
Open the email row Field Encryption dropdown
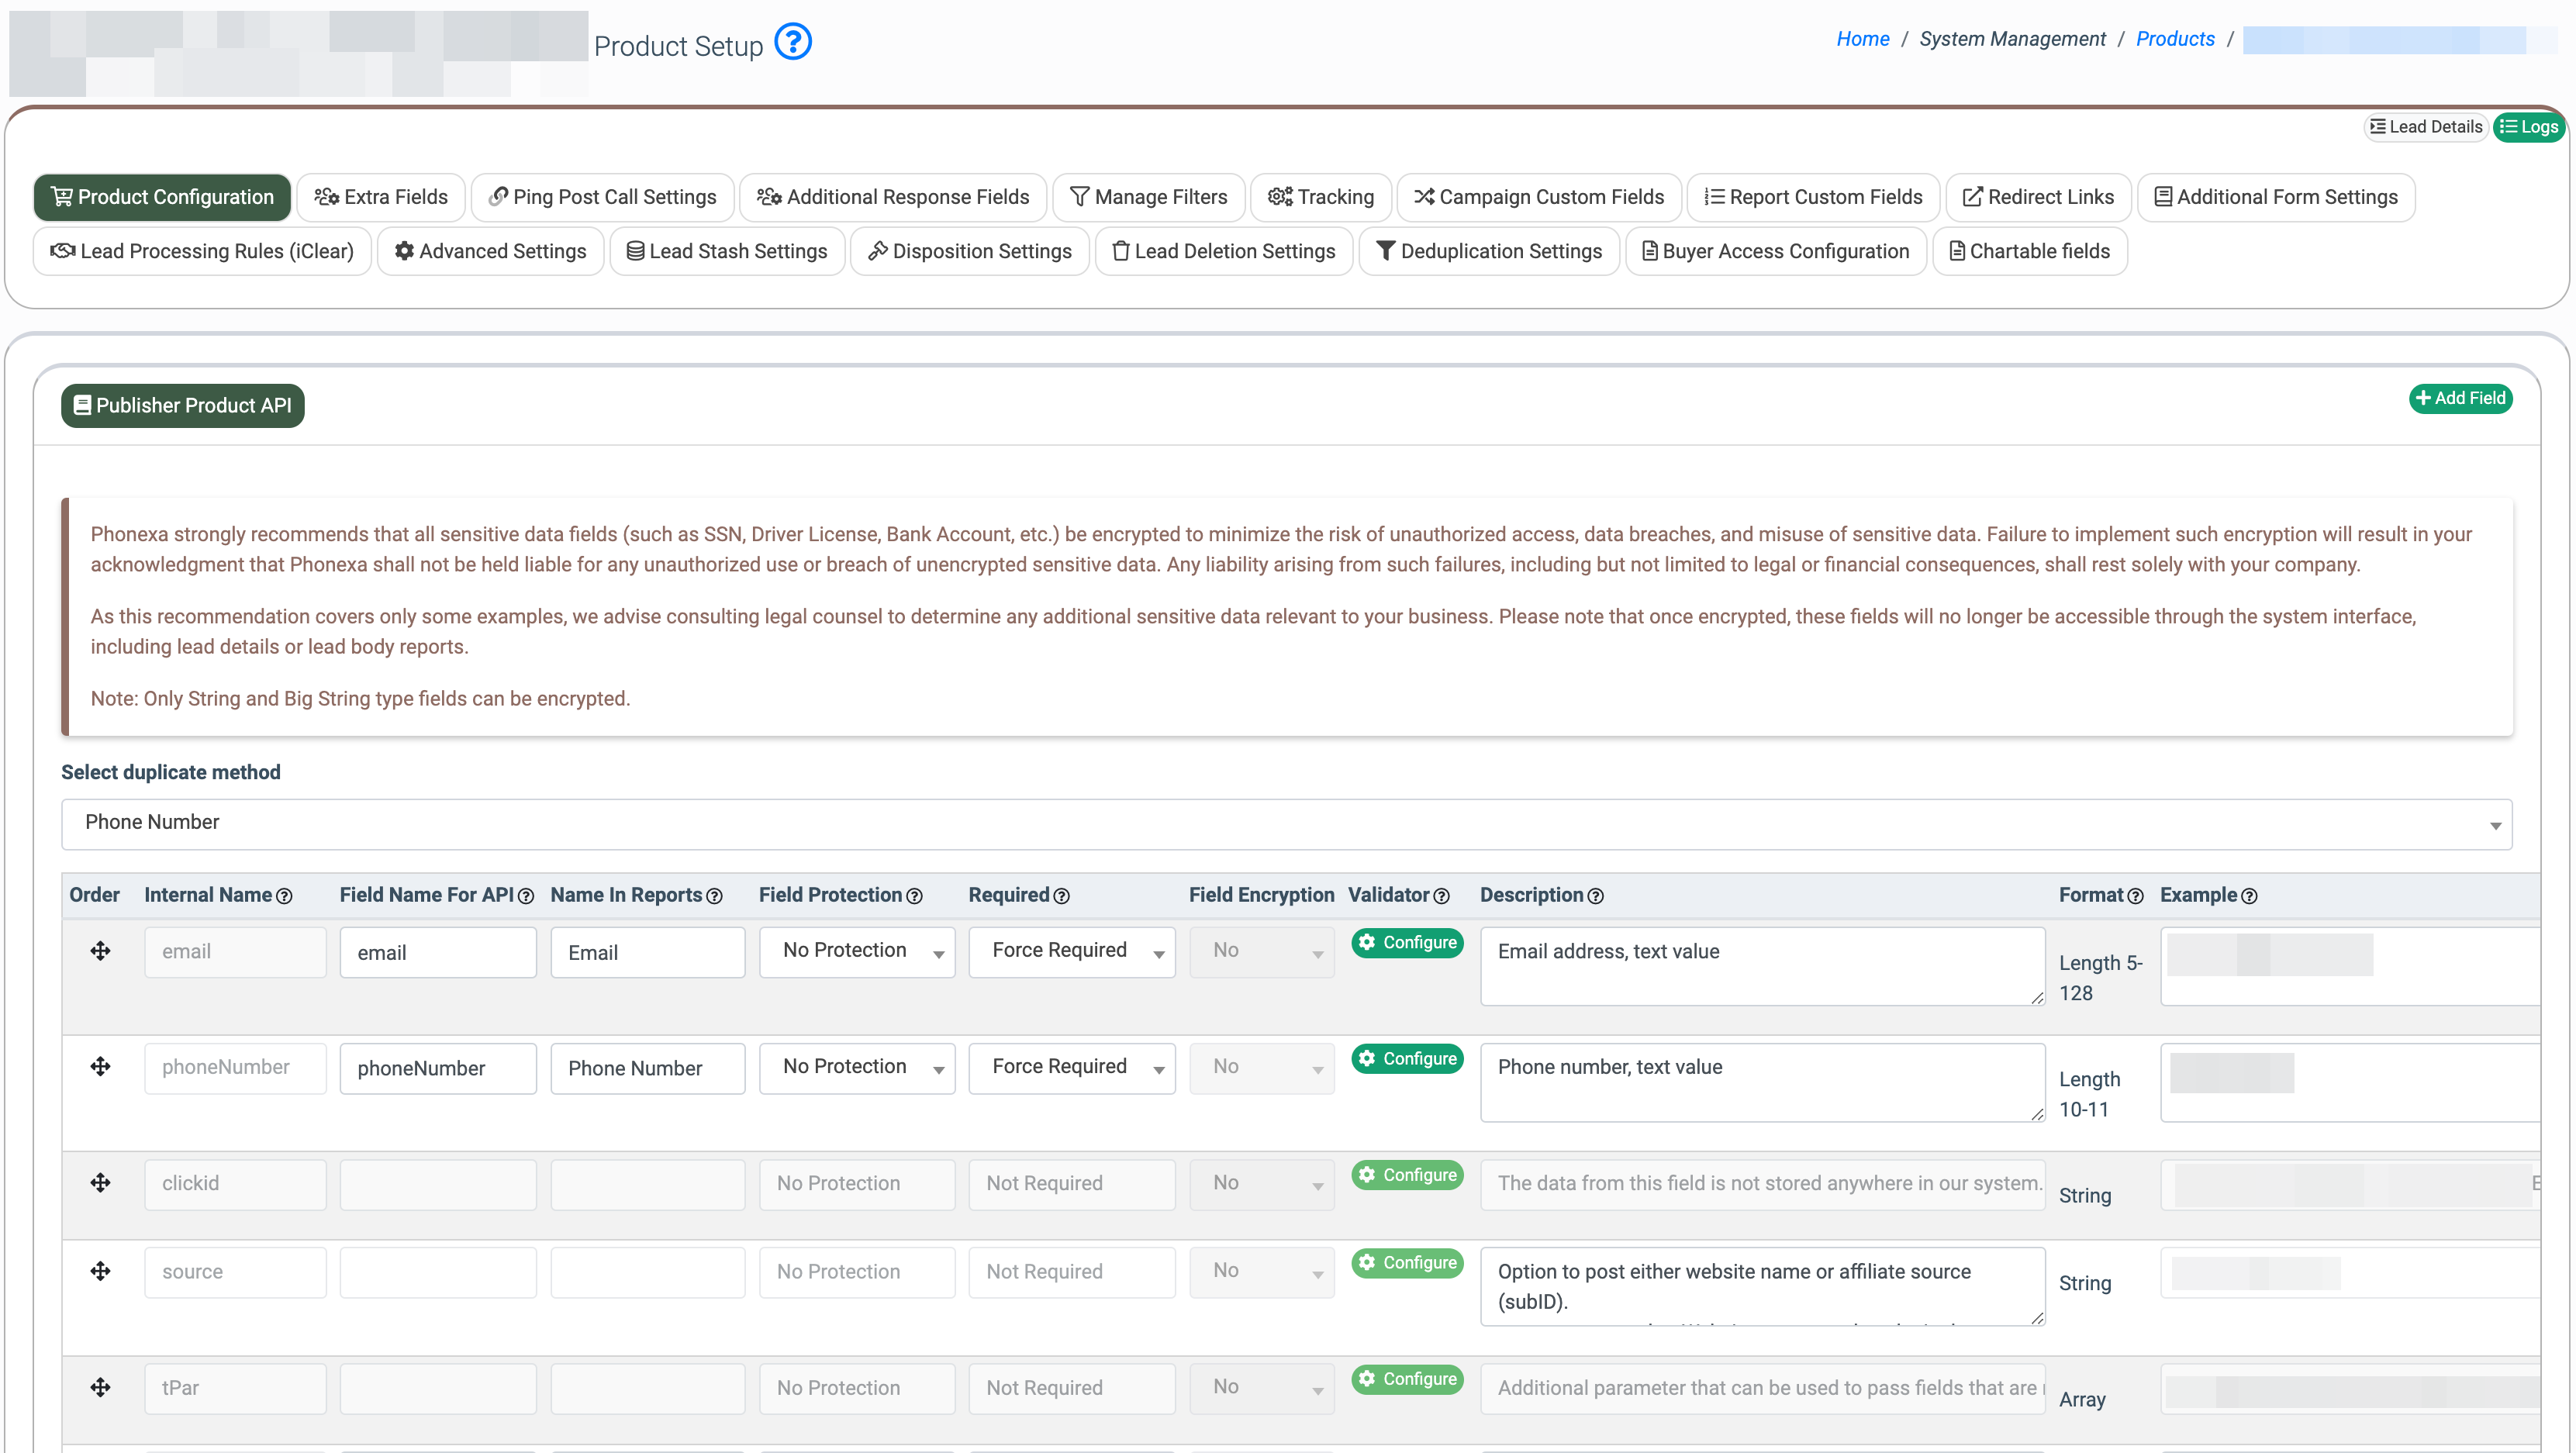[x=1261, y=951]
